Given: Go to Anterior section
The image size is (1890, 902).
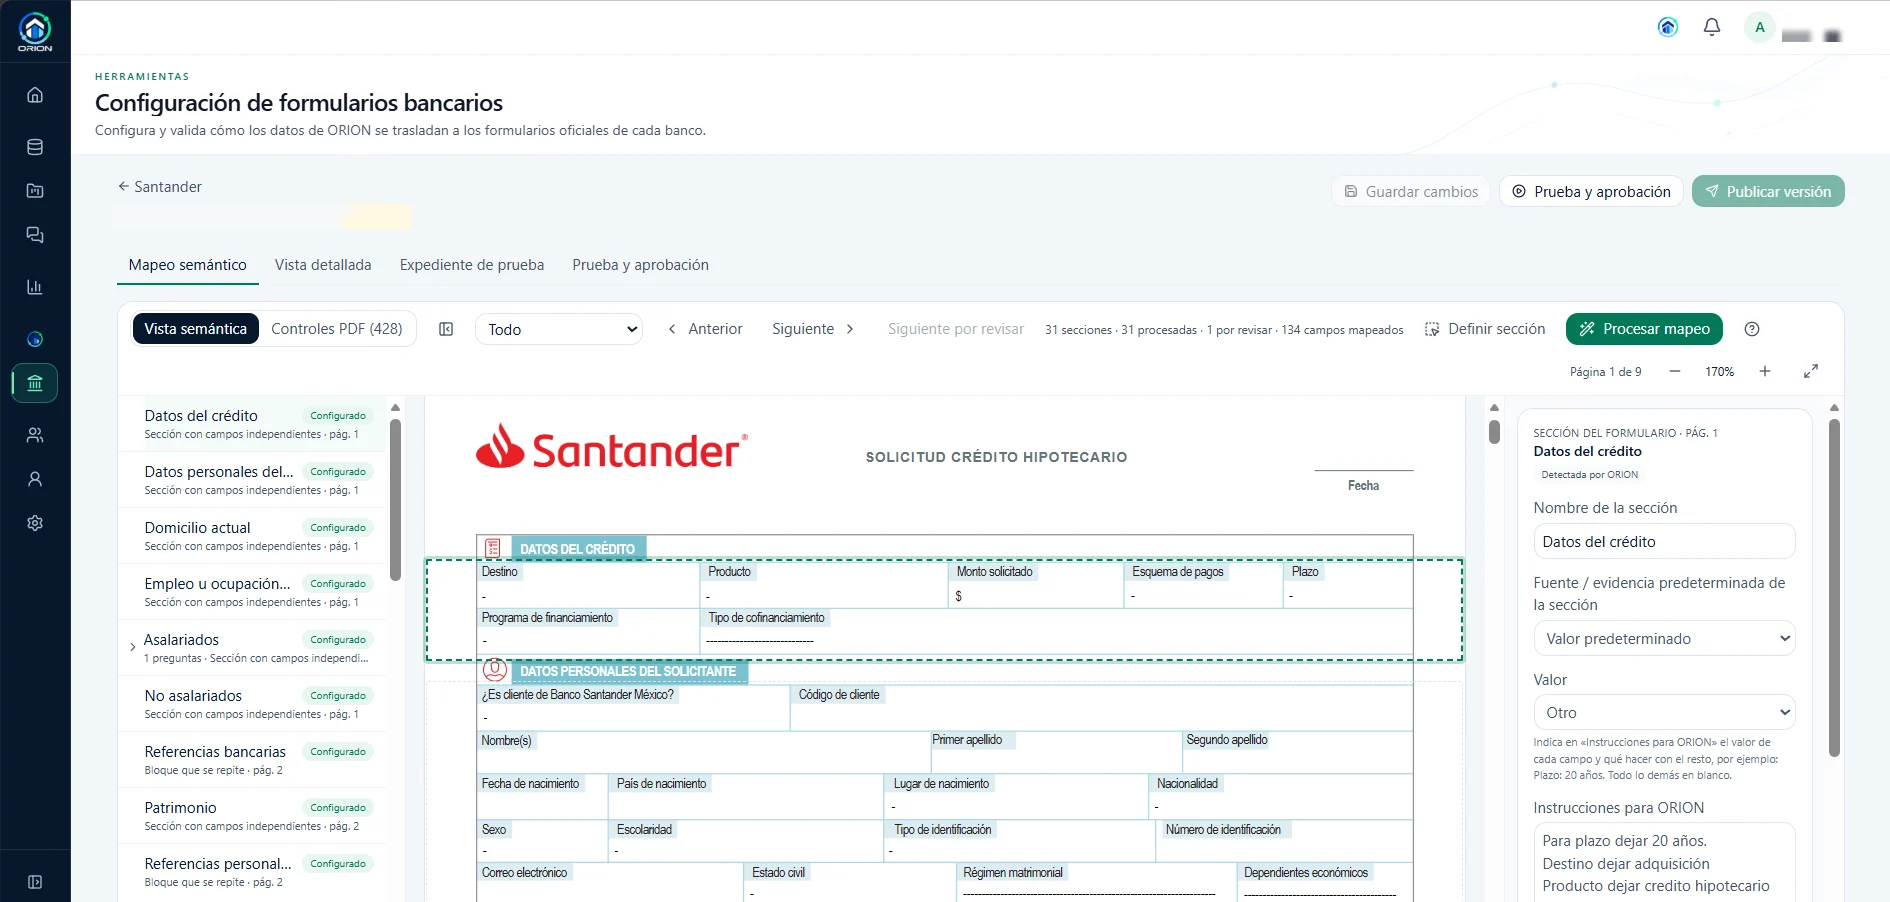Looking at the screenshot, I should (705, 329).
